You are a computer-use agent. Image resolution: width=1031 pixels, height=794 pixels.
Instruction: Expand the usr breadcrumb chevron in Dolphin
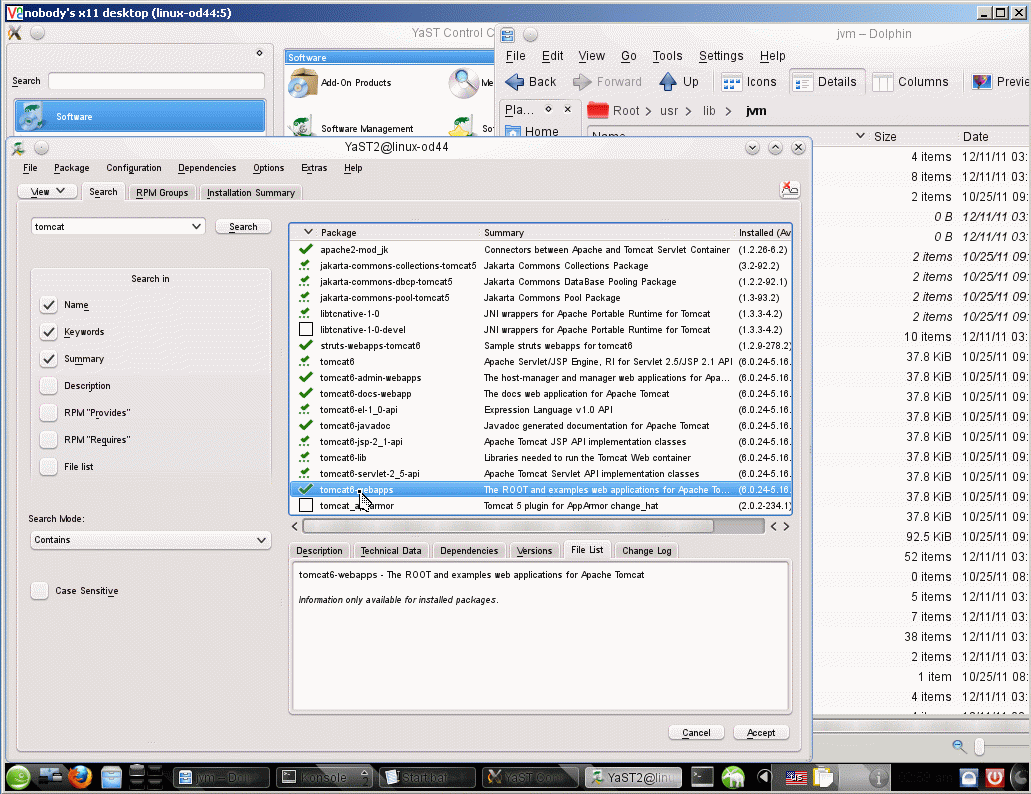[x=688, y=111]
